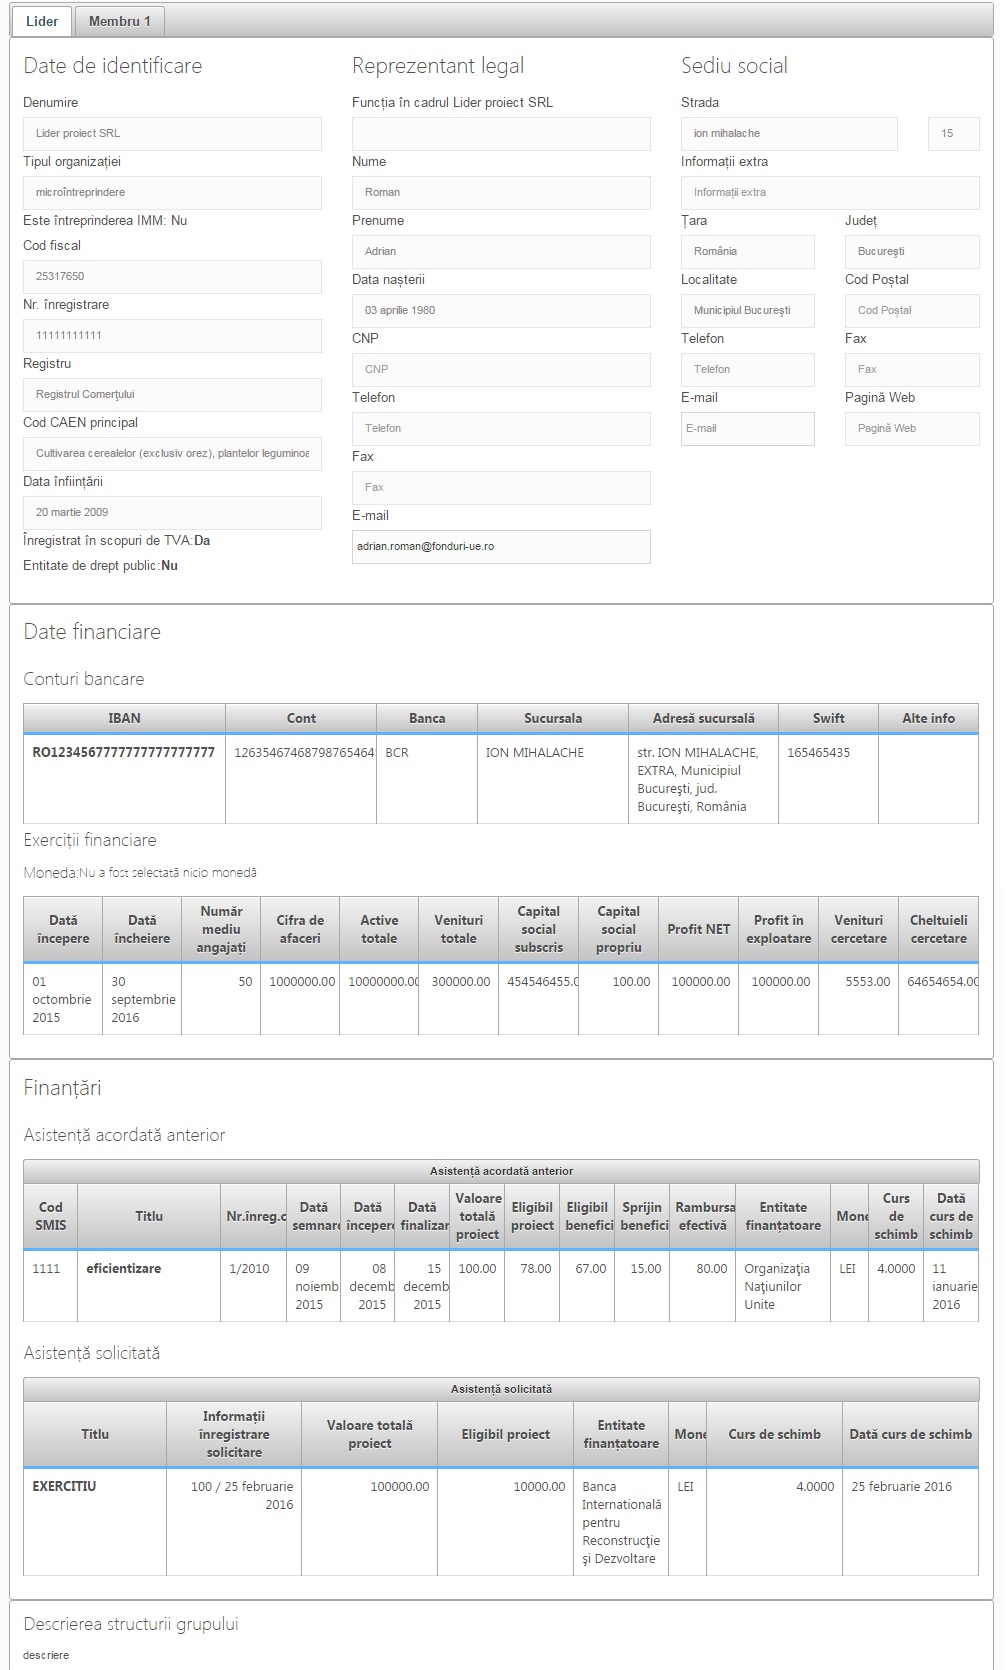Focus Sediu social E-mail field
The image size is (1008, 1670).
point(748,429)
